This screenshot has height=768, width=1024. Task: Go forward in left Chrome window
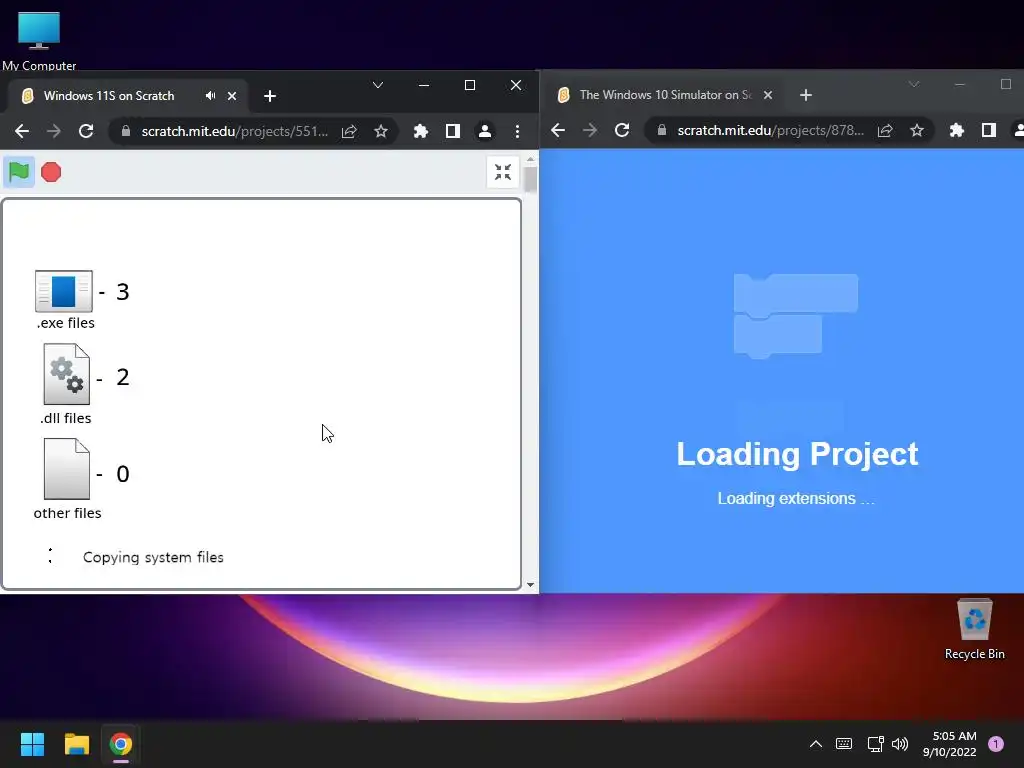click(54, 131)
